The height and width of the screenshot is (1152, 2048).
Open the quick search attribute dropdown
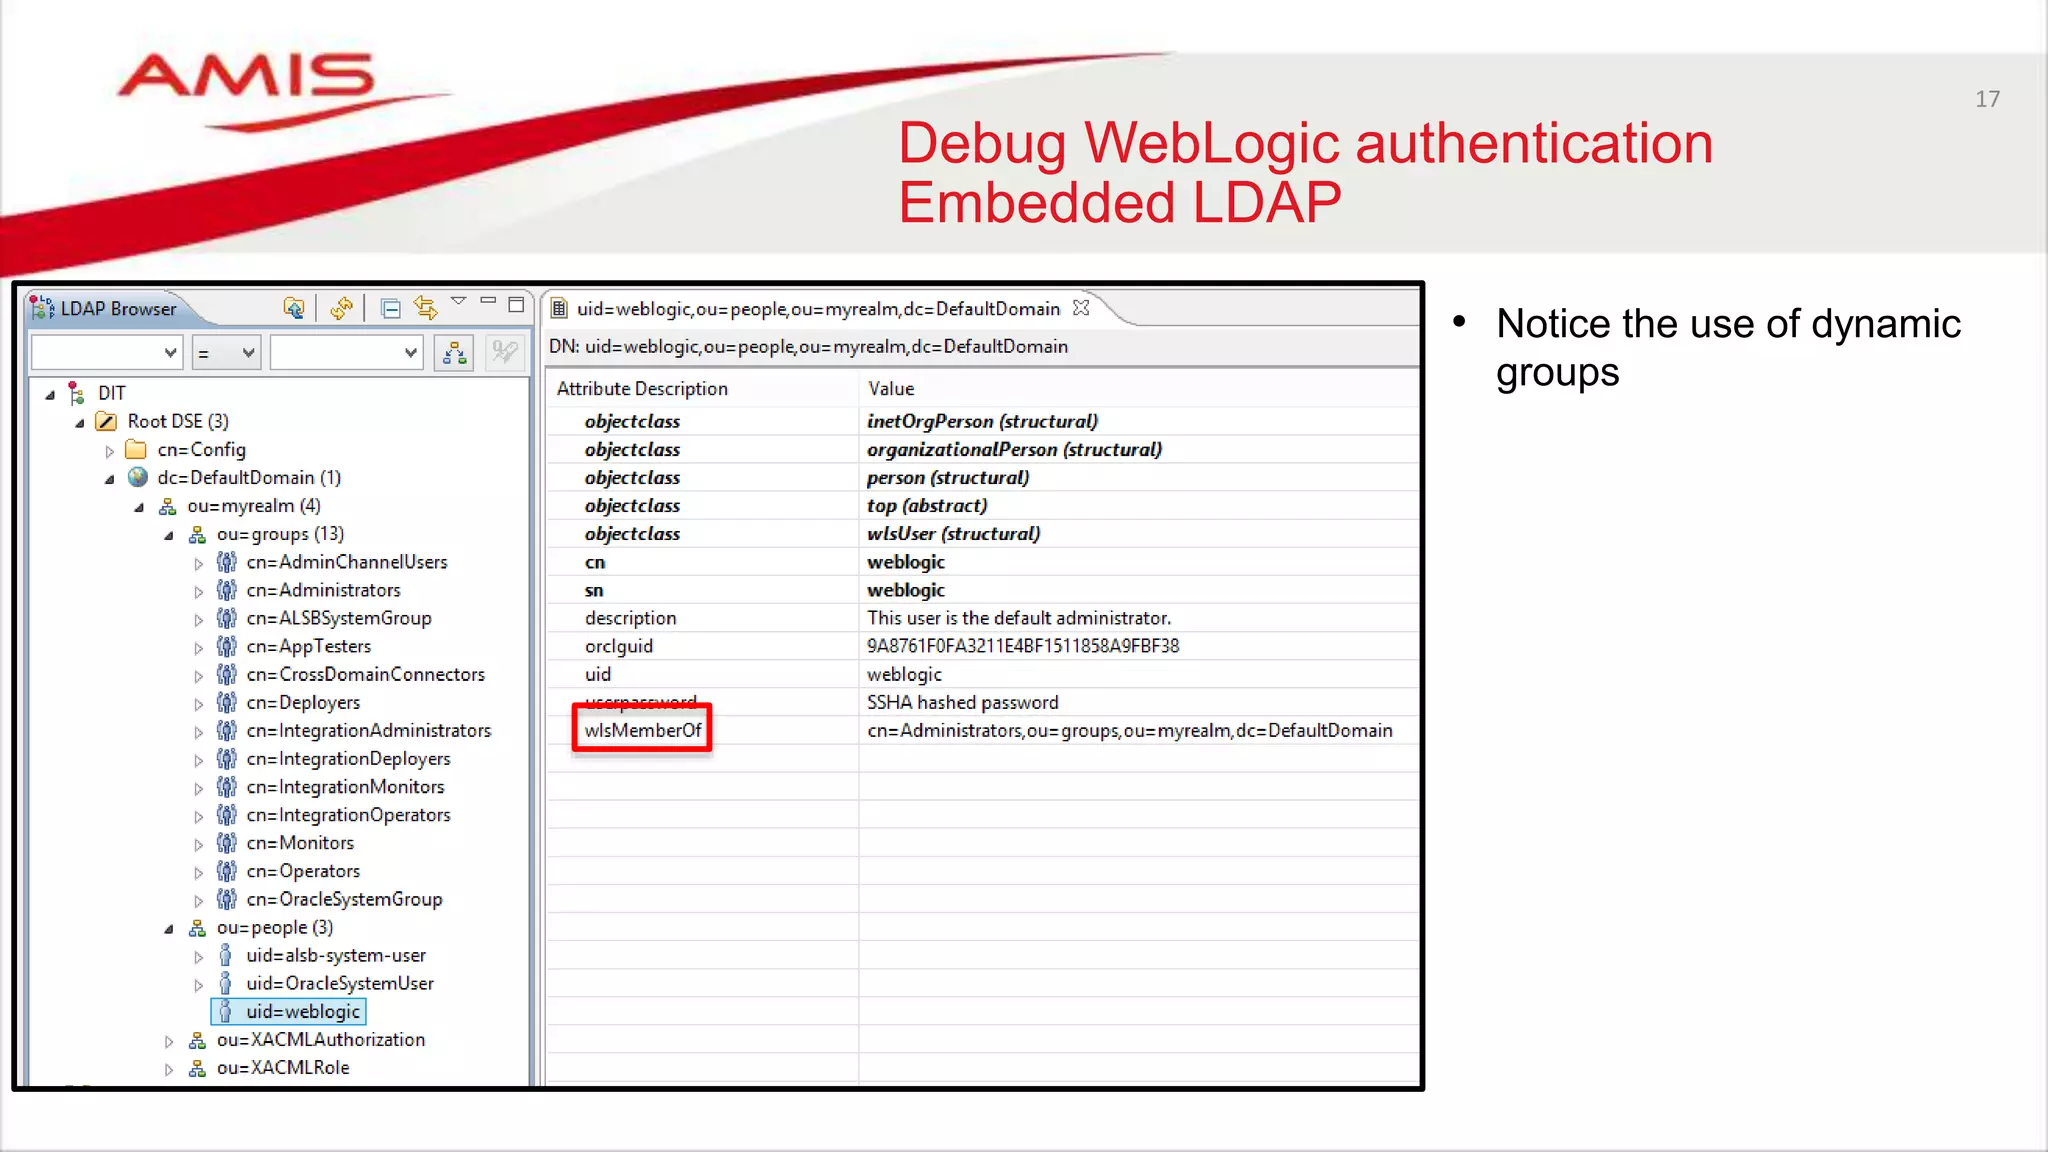point(107,353)
